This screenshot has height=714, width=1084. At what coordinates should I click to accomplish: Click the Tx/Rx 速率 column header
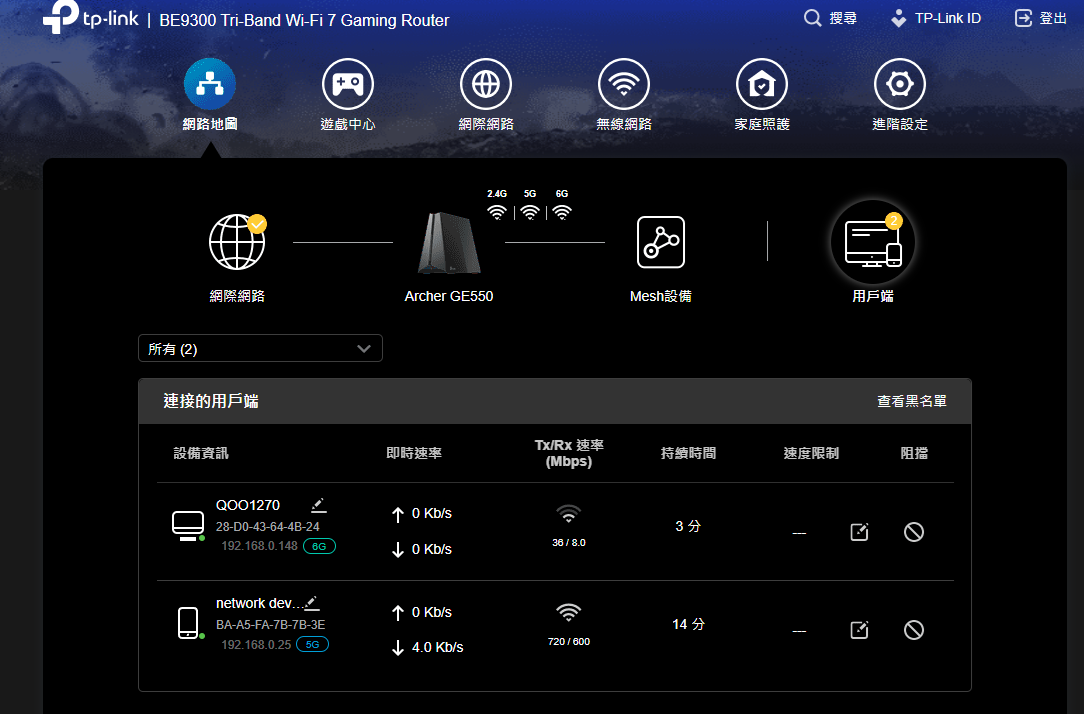[x=569, y=453]
